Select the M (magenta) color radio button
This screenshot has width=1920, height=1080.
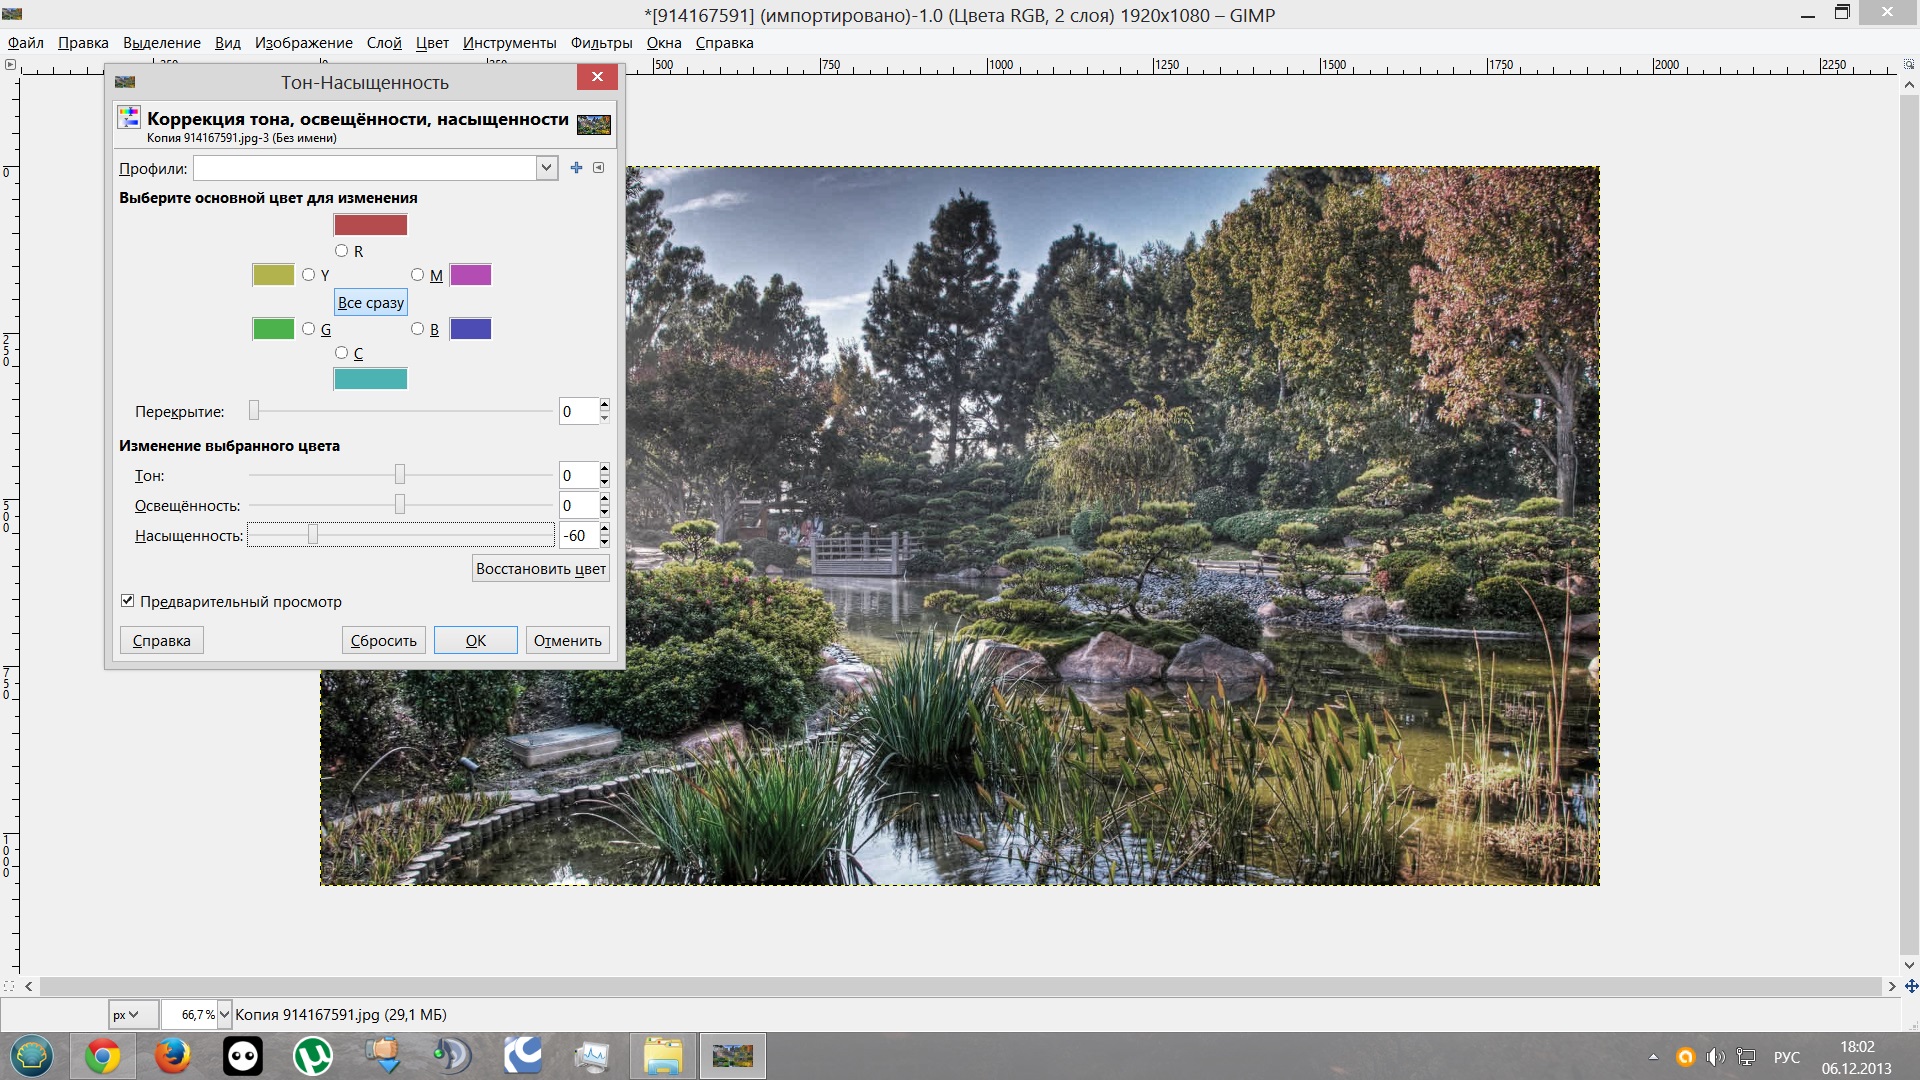pos(418,275)
